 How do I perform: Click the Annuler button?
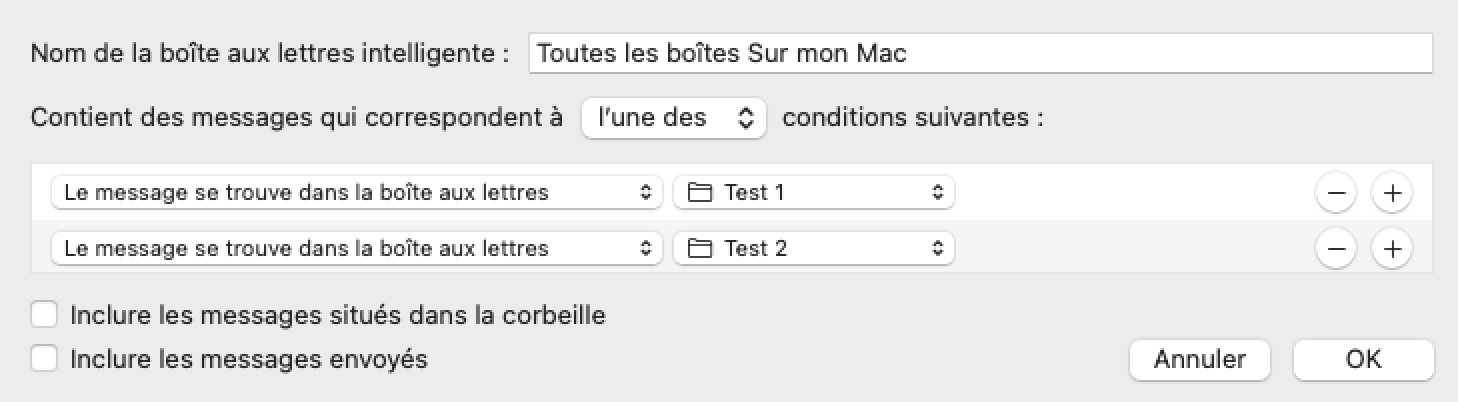point(1199,360)
